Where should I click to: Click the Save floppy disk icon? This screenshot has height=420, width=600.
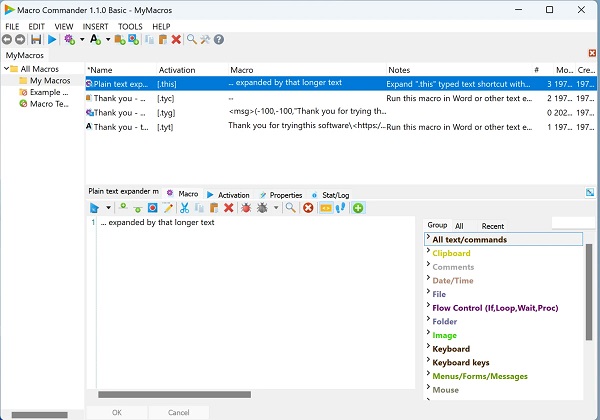point(37,39)
